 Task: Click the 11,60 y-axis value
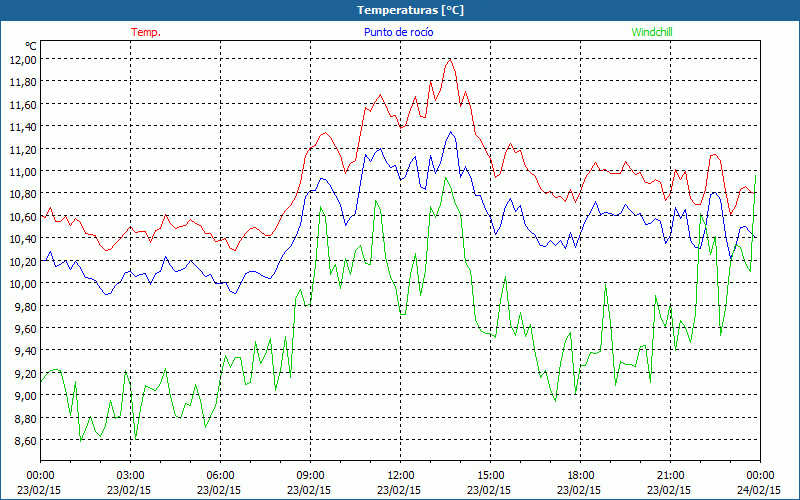pyautogui.click(x=23, y=104)
